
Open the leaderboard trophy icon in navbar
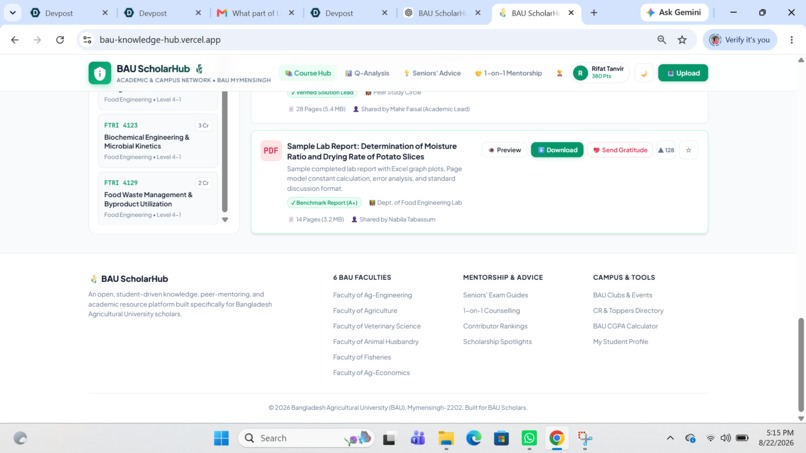(559, 73)
